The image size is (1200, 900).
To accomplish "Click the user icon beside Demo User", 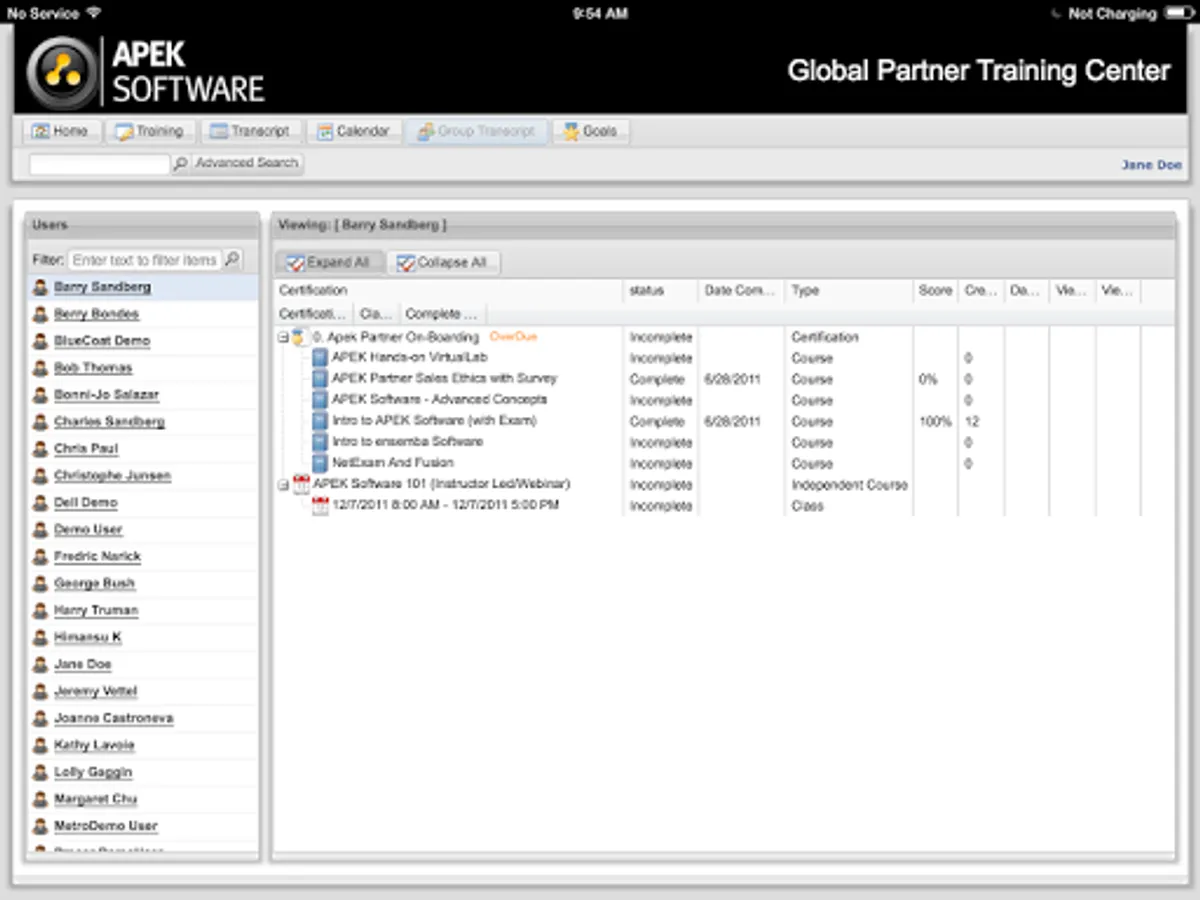I will [x=40, y=530].
